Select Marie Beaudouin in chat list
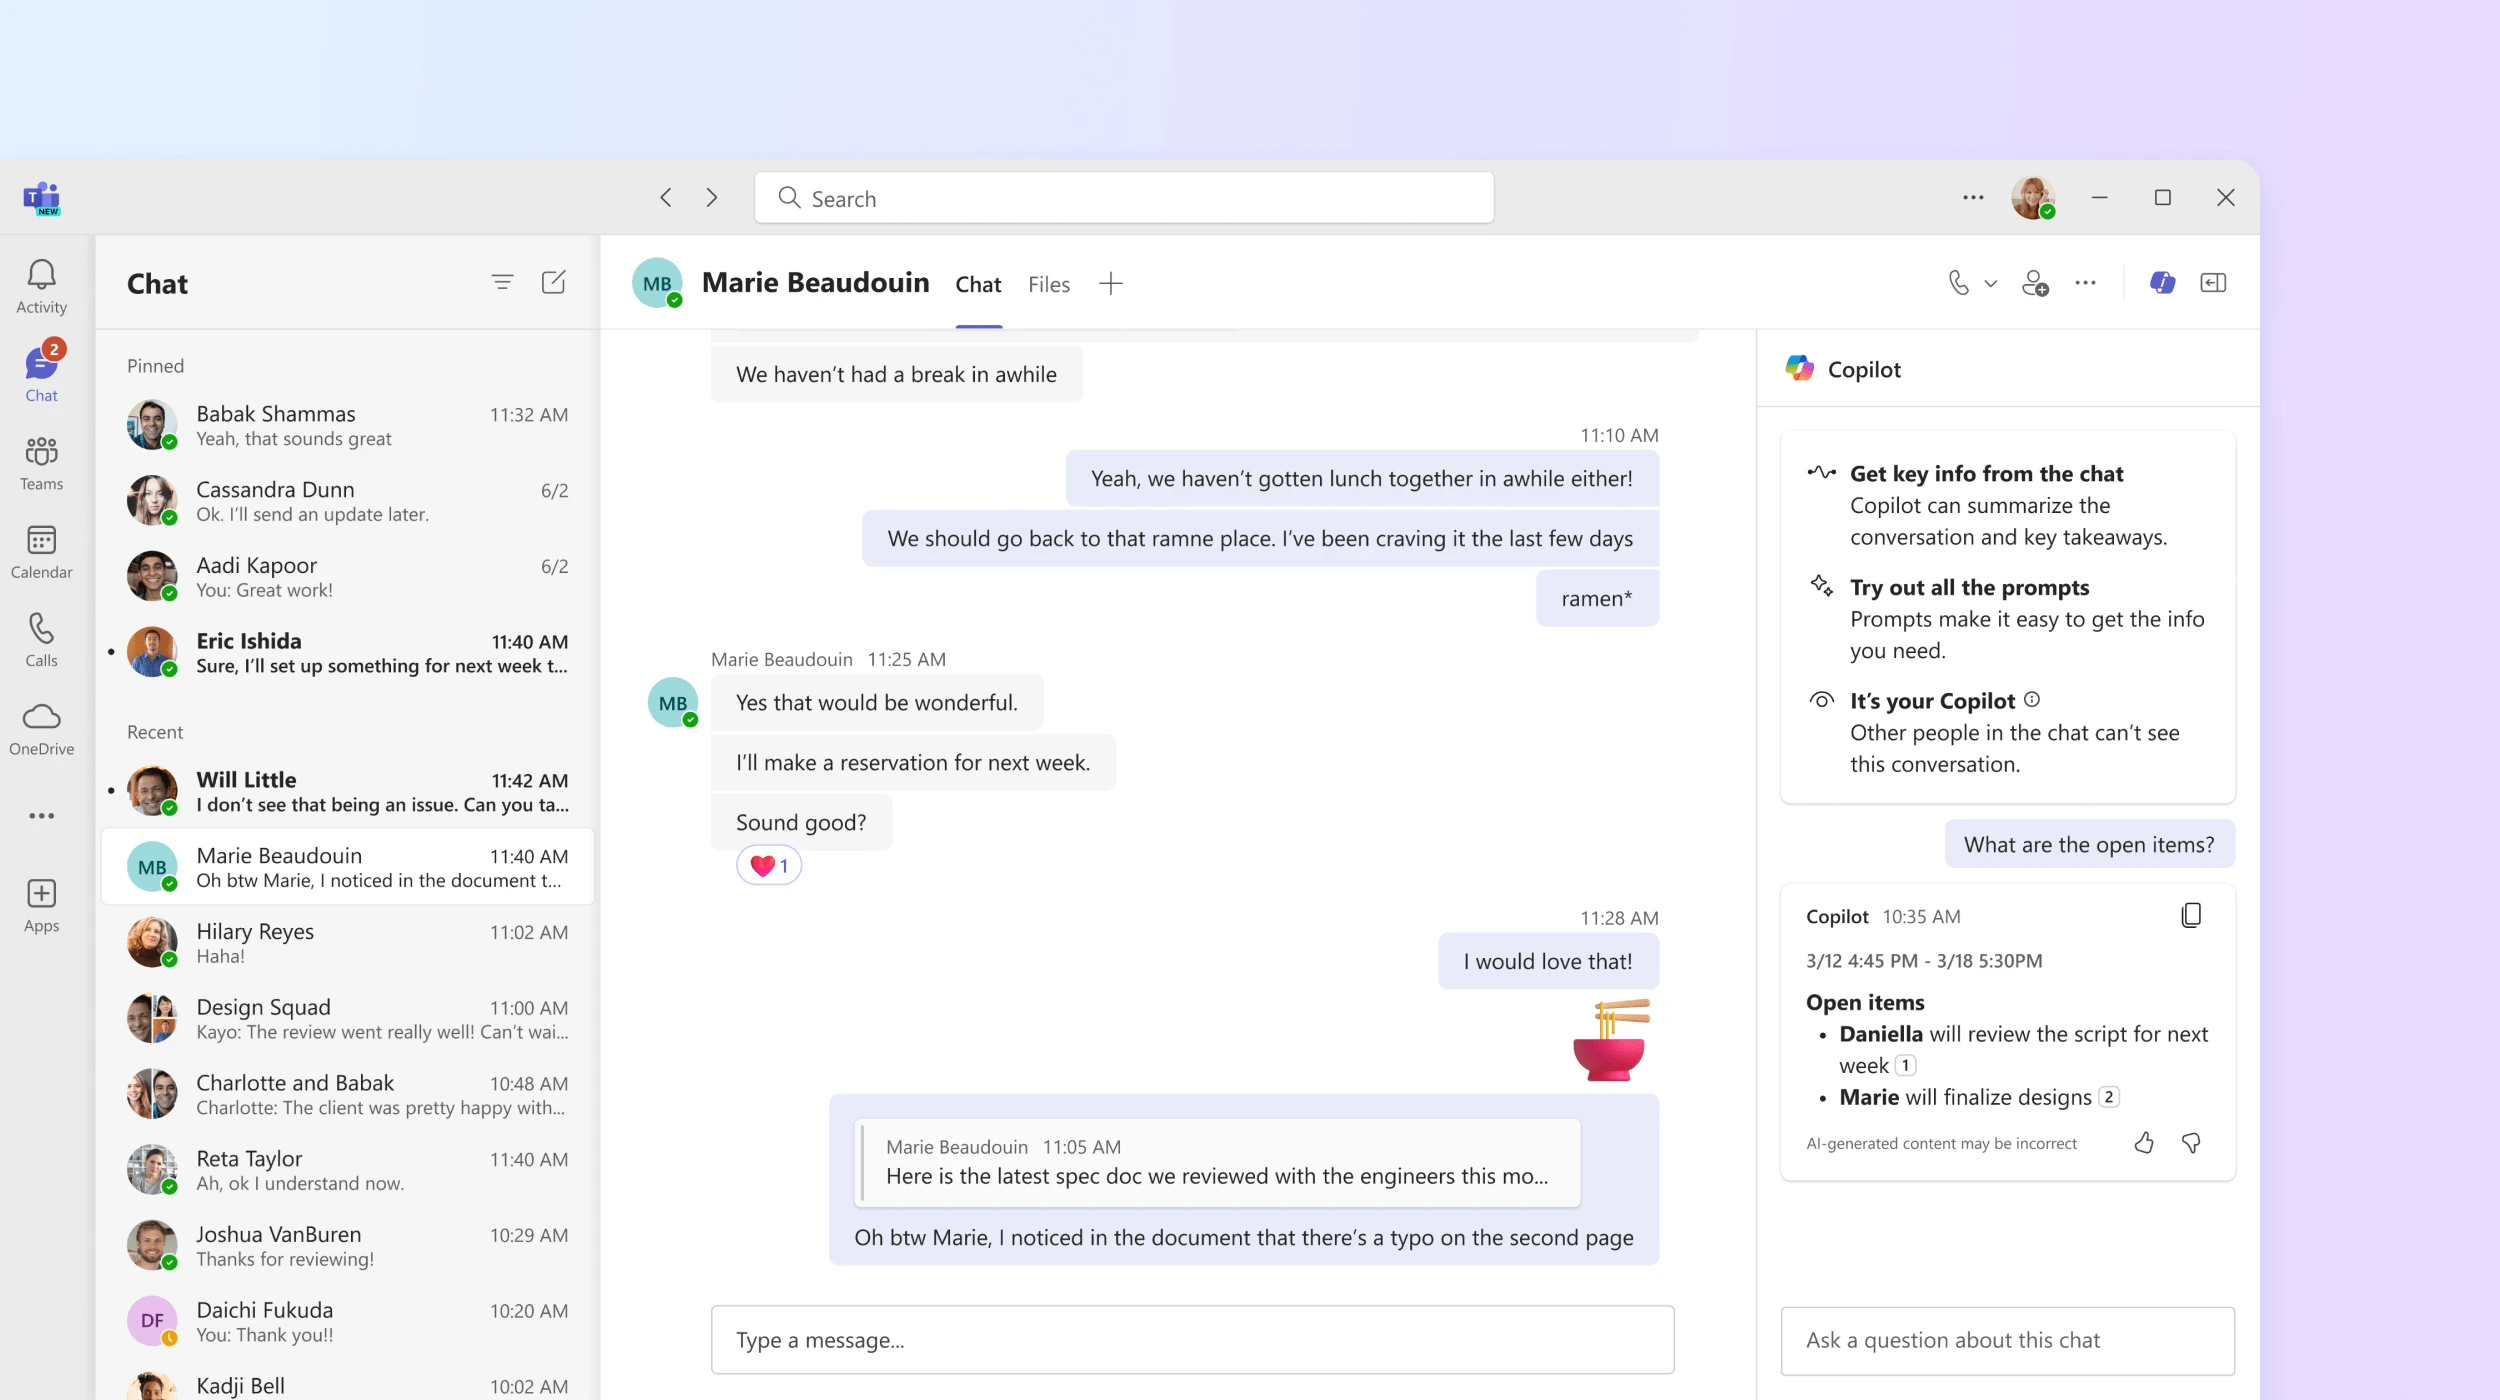2500x1400 pixels. point(348,867)
